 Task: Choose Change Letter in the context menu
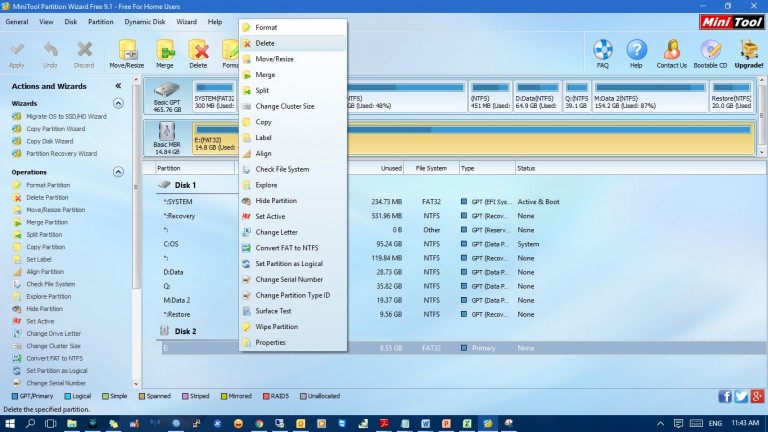pos(293,232)
